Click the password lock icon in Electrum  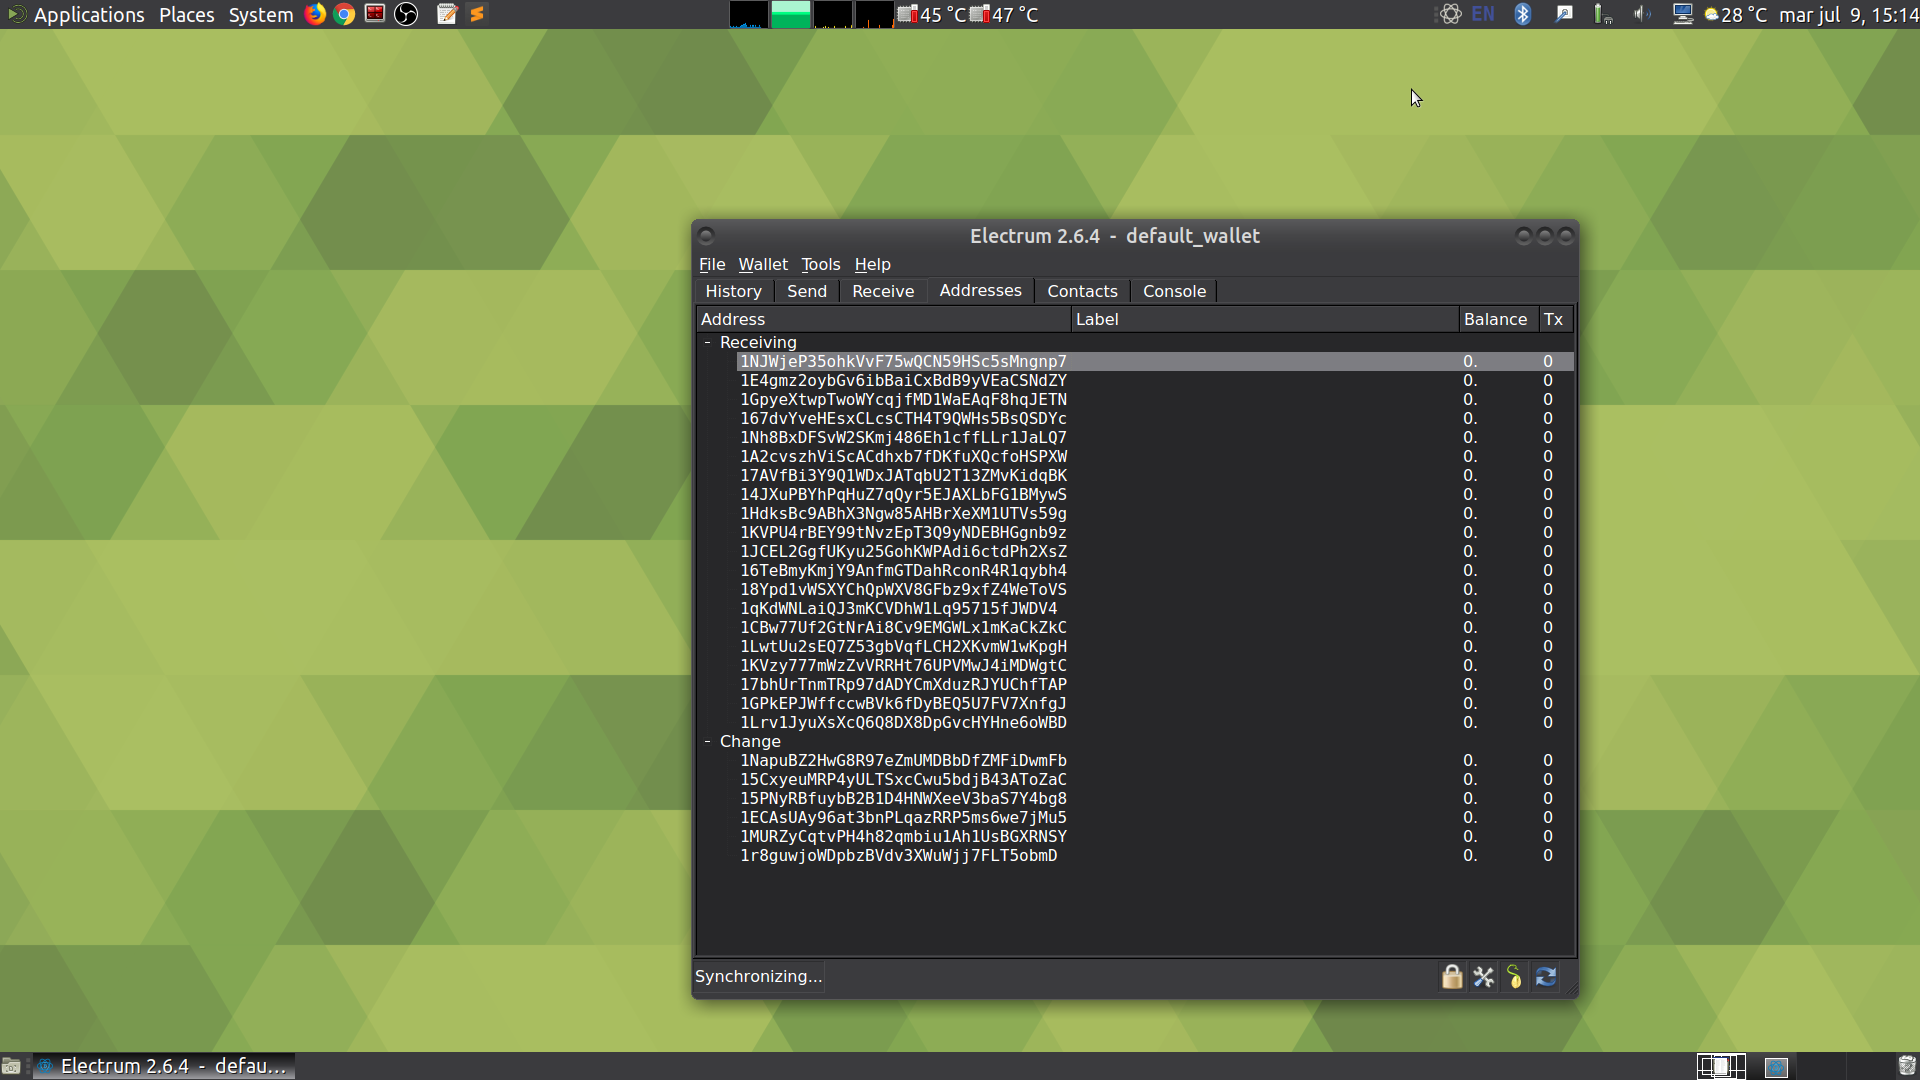coord(1452,977)
